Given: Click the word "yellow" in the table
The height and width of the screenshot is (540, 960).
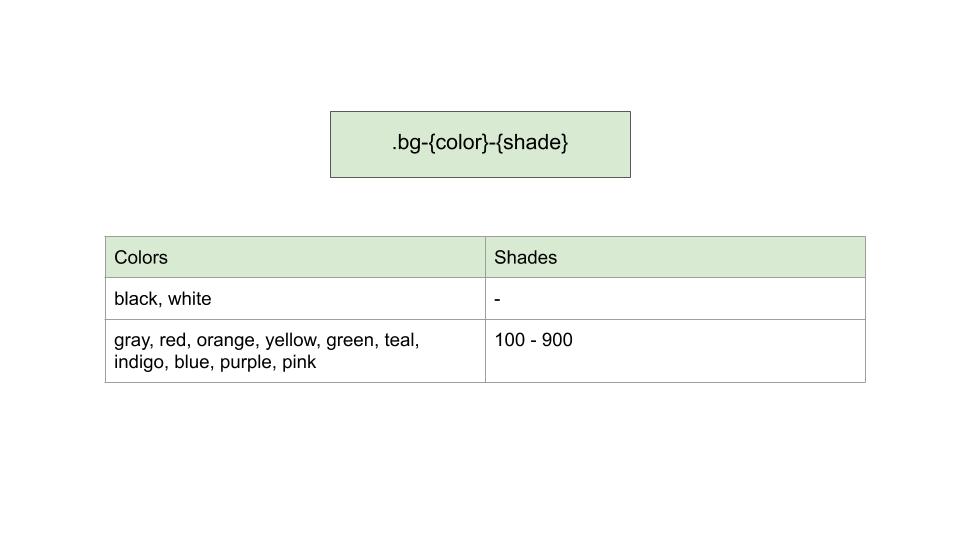Looking at the screenshot, I should point(290,341).
